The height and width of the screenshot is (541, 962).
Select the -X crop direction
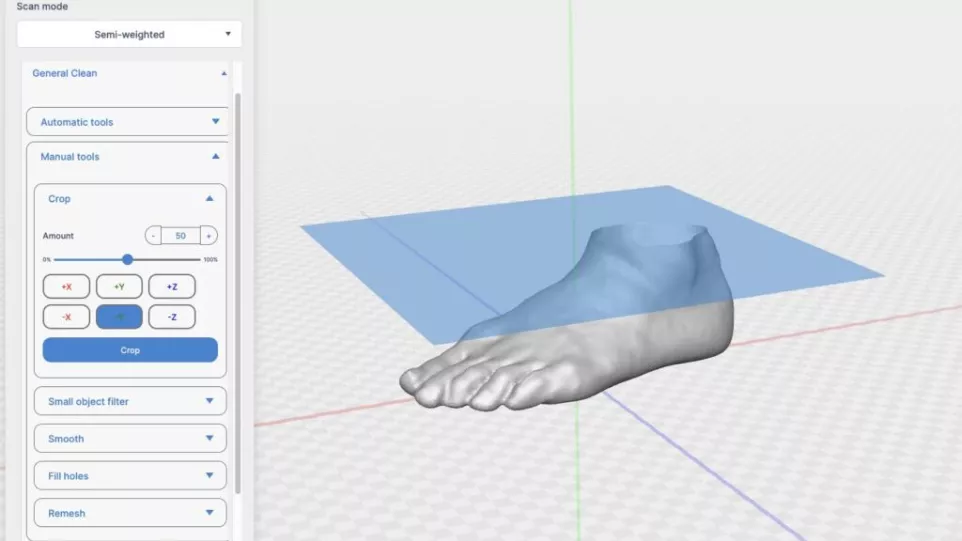pyautogui.click(x=66, y=317)
